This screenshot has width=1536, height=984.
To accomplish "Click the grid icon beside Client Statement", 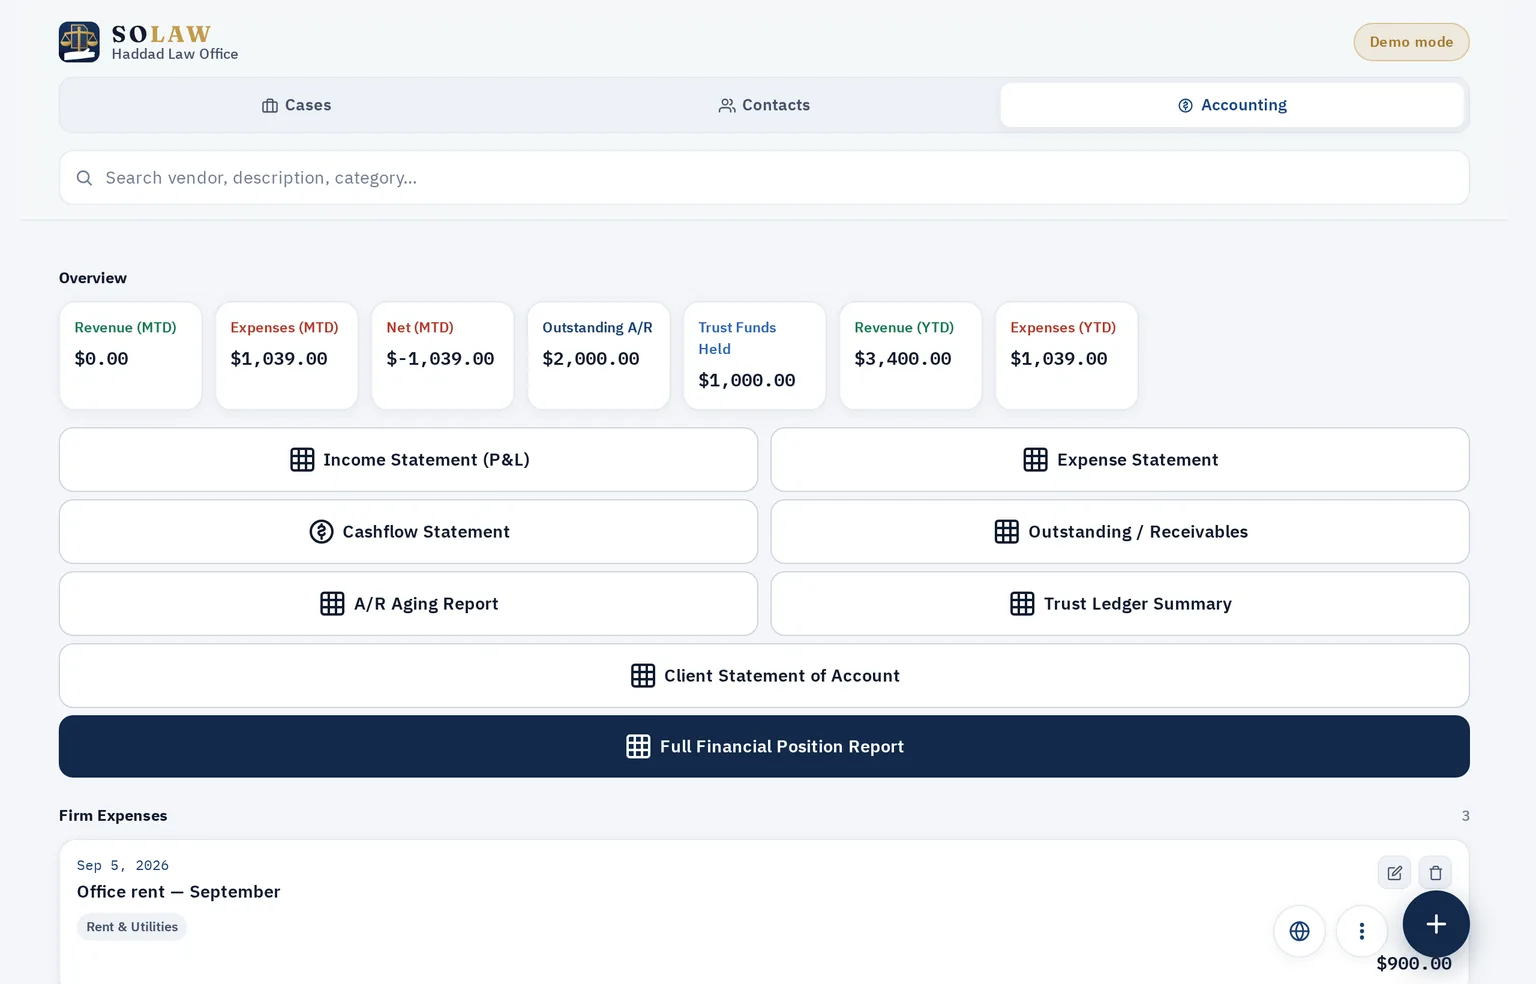I will (643, 676).
